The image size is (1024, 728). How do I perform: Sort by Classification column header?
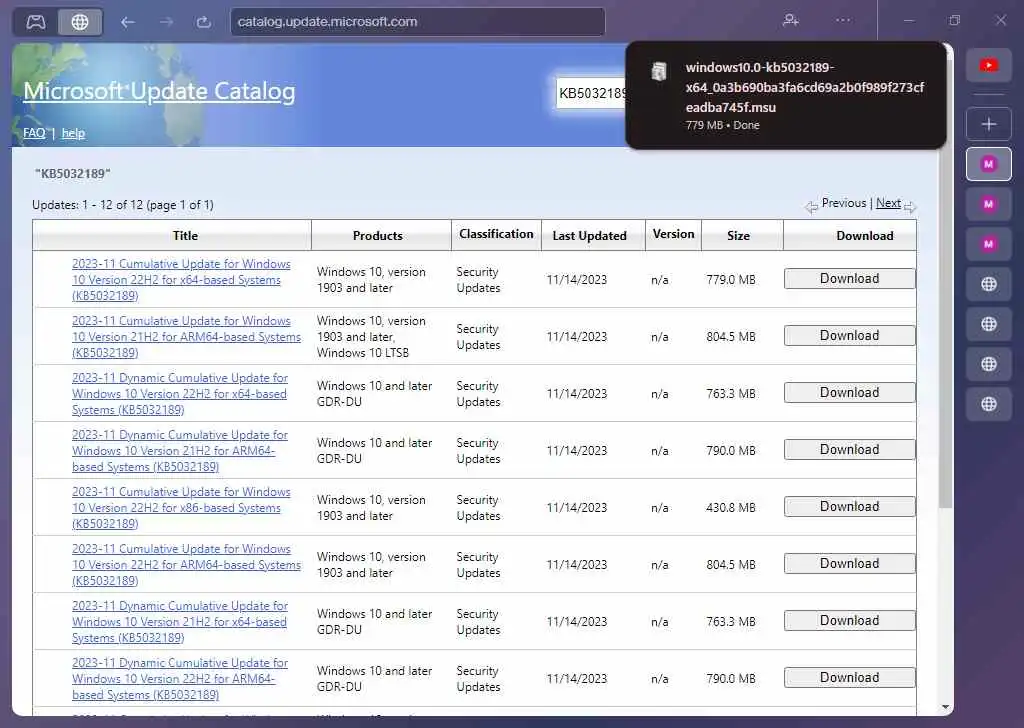click(x=496, y=234)
